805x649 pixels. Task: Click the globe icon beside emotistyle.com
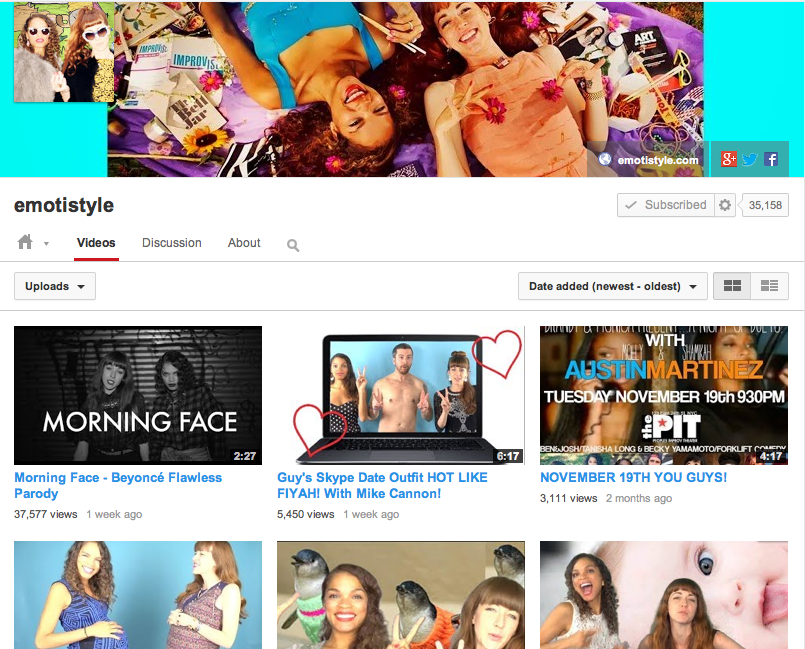click(x=604, y=159)
